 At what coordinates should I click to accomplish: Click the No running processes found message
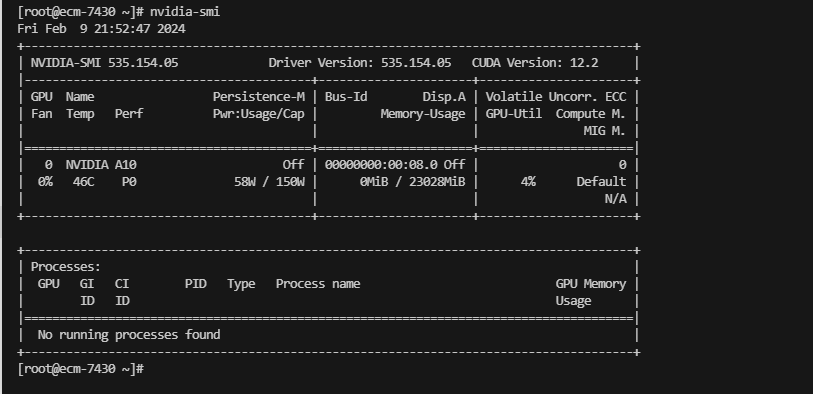(x=129, y=335)
